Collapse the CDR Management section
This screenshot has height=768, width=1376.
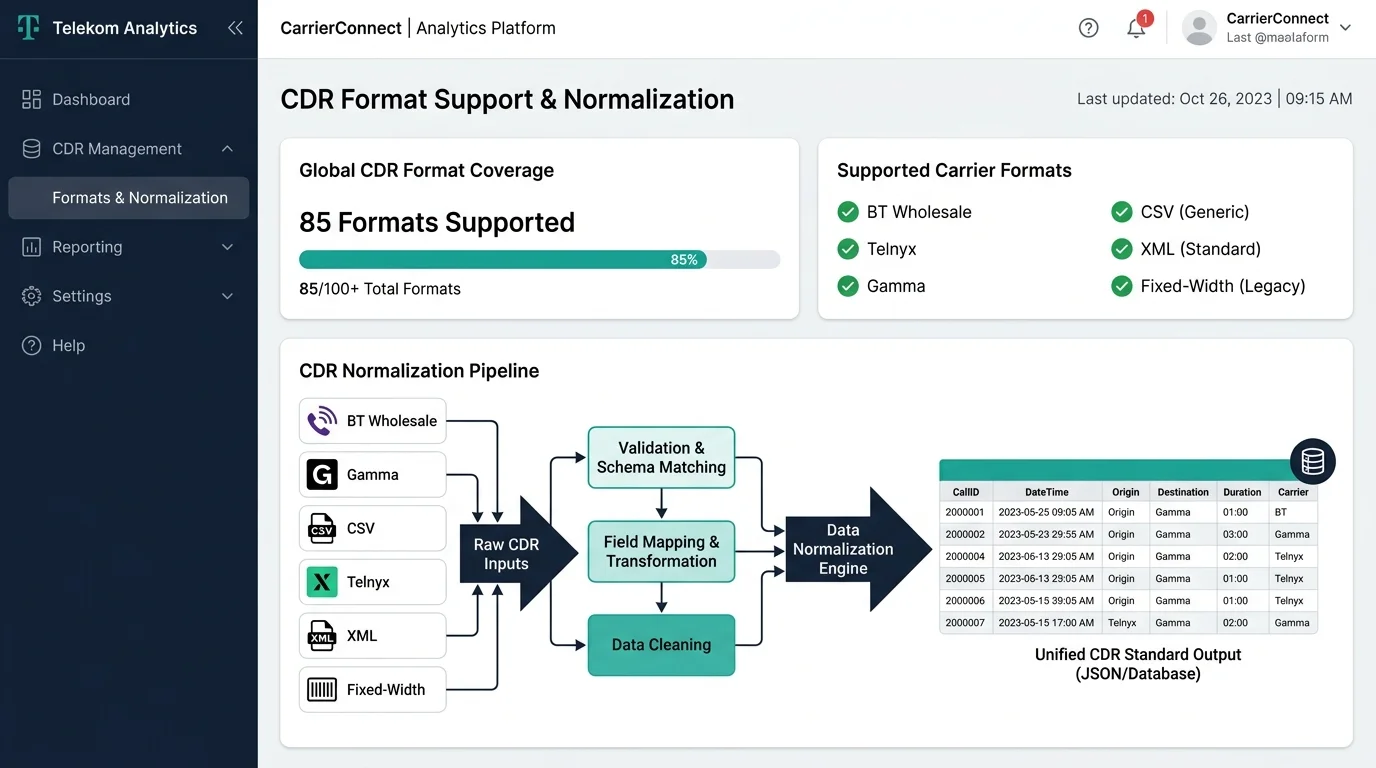pyautogui.click(x=227, y=148)
